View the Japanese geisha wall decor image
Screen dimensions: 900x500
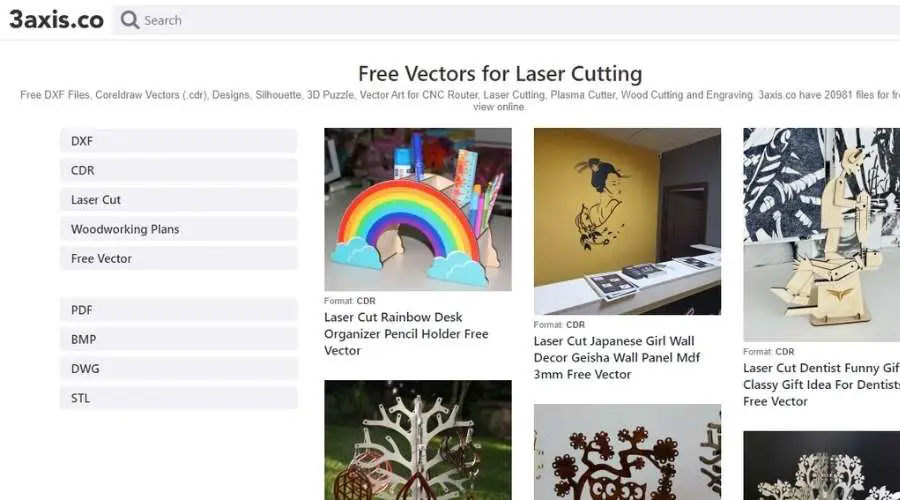(x=627, y=221)
